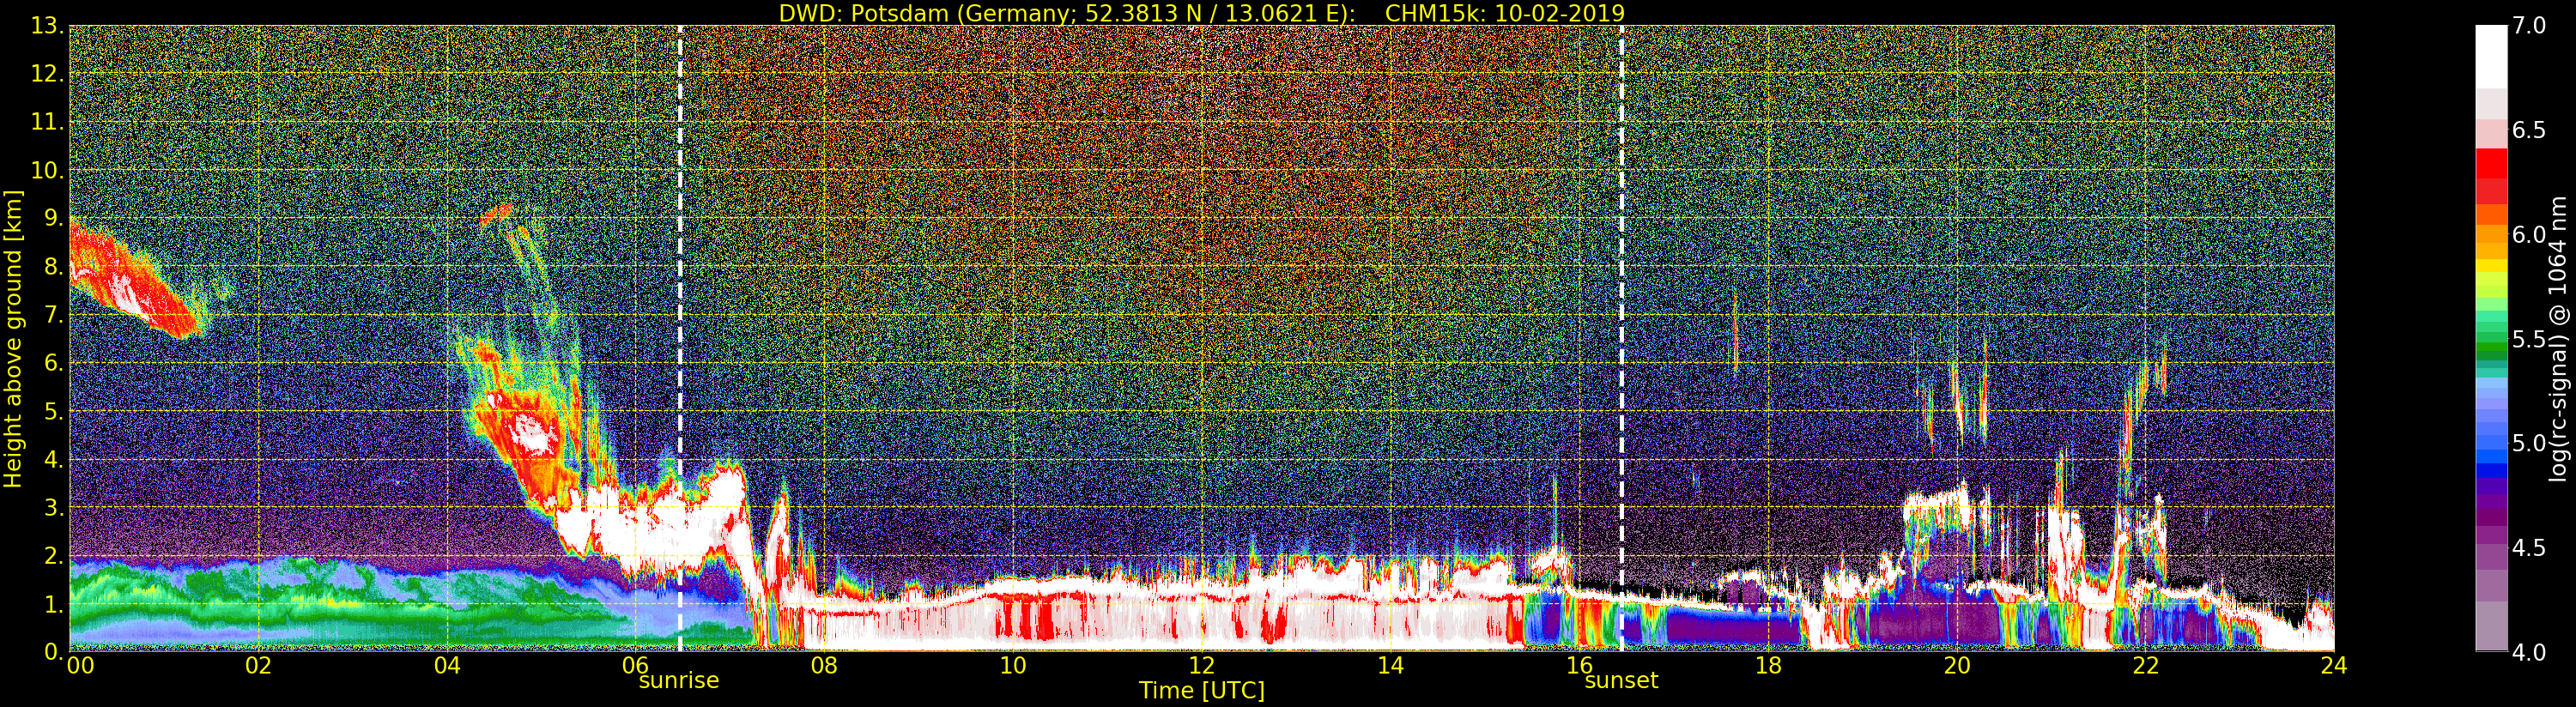Click the time tick label '24'

2333,665
